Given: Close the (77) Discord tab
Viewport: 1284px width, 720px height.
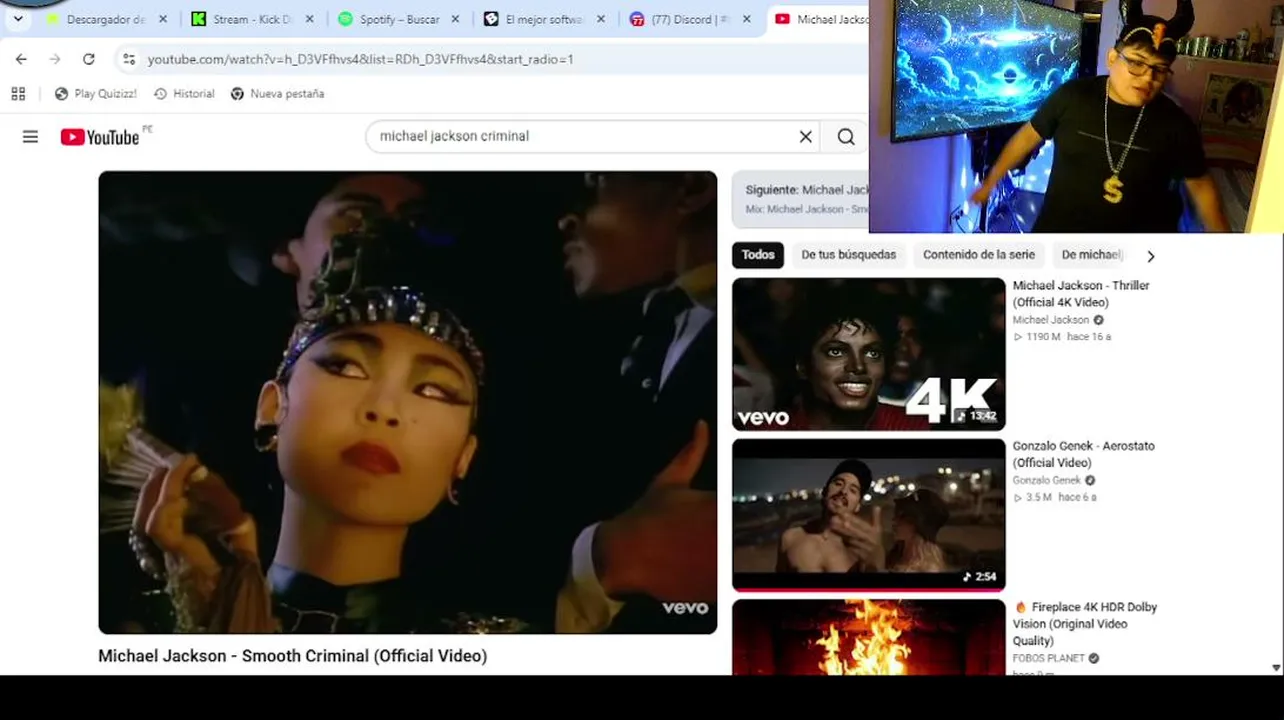Looking at the screenshot, I should pos(746,19).
